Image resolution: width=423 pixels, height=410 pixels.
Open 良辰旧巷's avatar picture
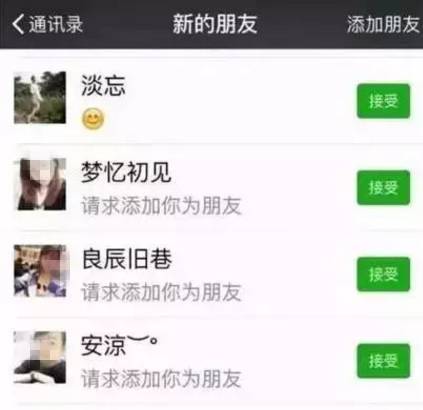(40, 271)
